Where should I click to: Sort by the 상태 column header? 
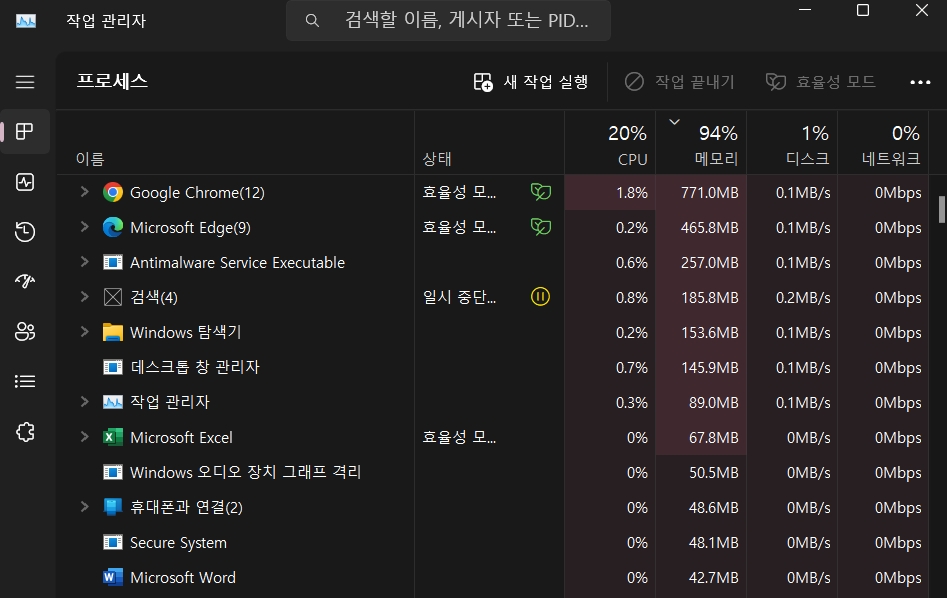489,143
